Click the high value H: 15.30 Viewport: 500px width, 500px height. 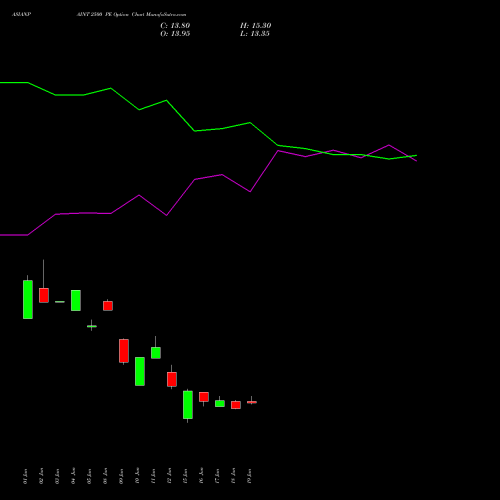255,26
